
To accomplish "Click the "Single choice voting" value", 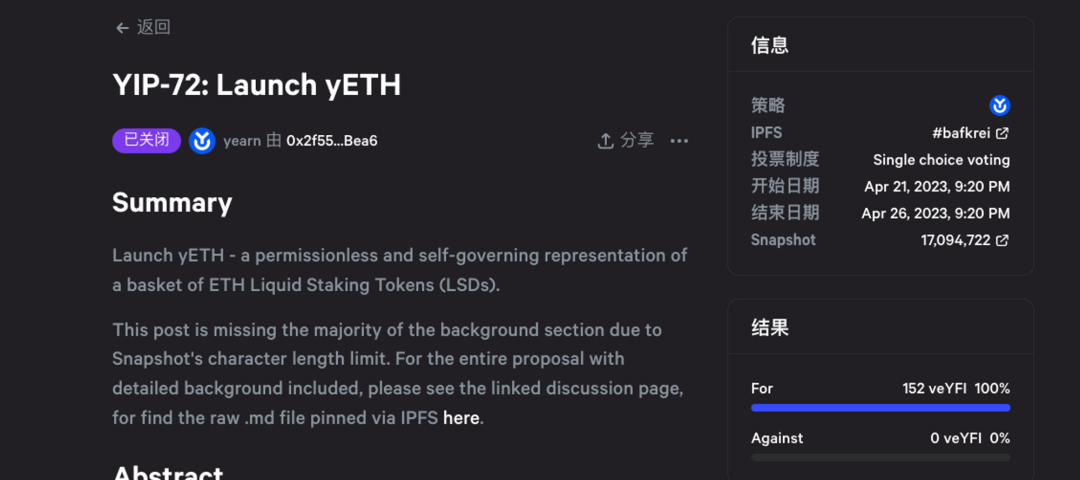I will point(941,160).
